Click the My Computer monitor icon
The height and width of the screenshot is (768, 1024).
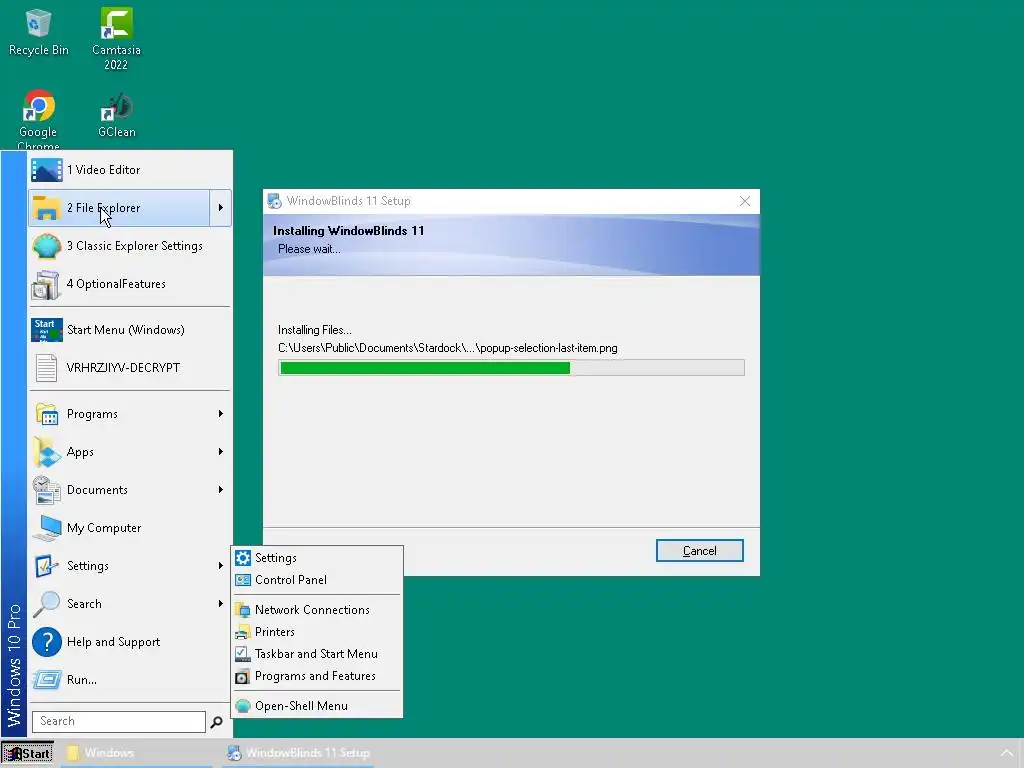(47, 528)
